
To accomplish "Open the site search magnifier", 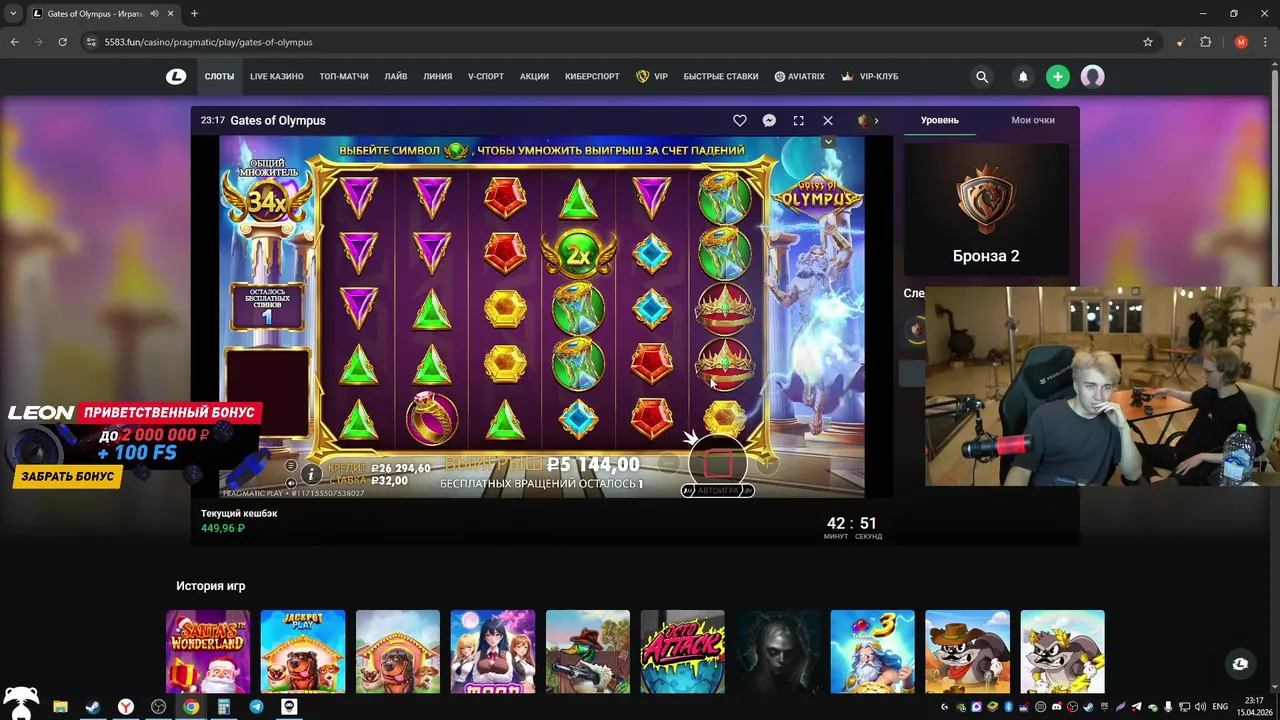I will 982,76.
